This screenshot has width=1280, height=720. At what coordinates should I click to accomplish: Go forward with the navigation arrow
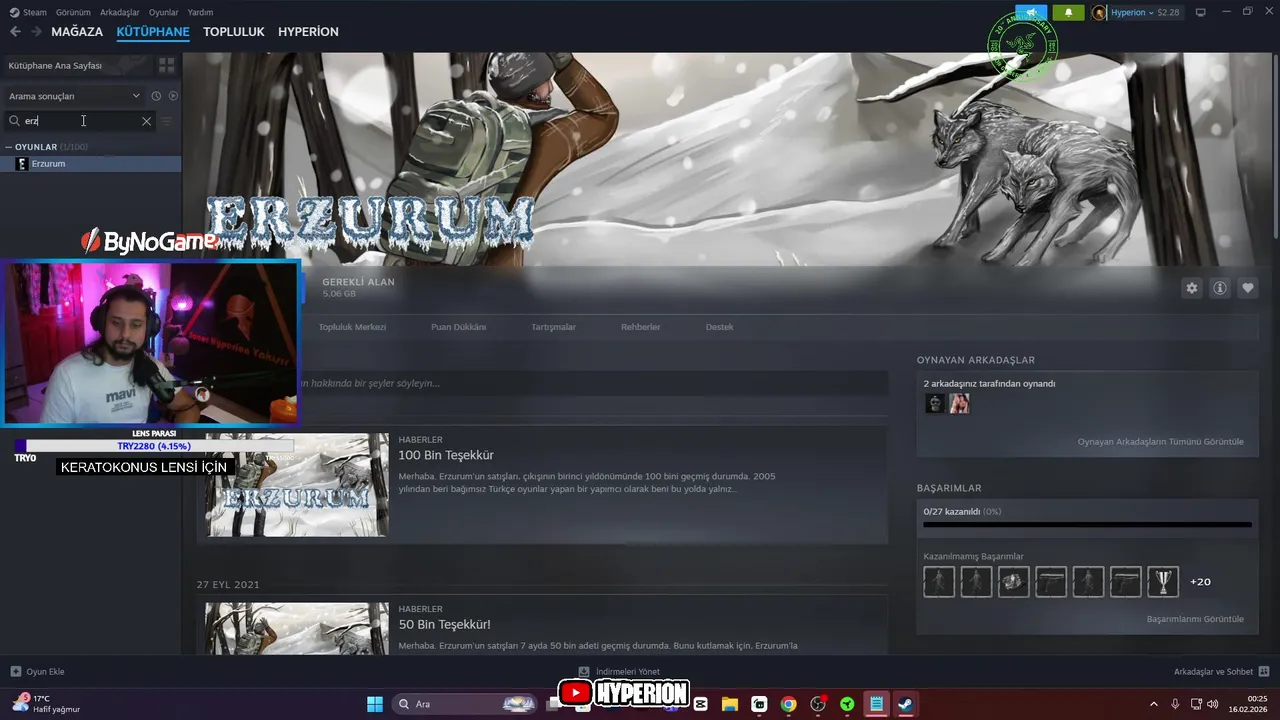[x=36, y=32]
